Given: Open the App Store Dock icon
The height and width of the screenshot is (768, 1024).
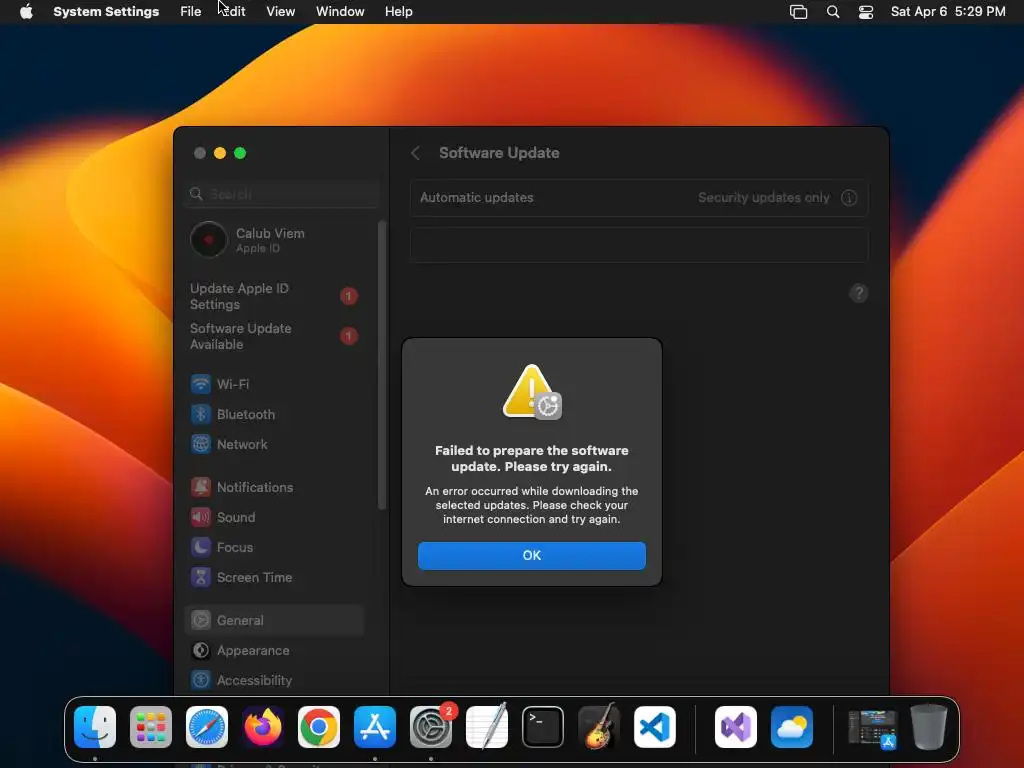Looking at the screenshot, I should (x=375, y=727).
